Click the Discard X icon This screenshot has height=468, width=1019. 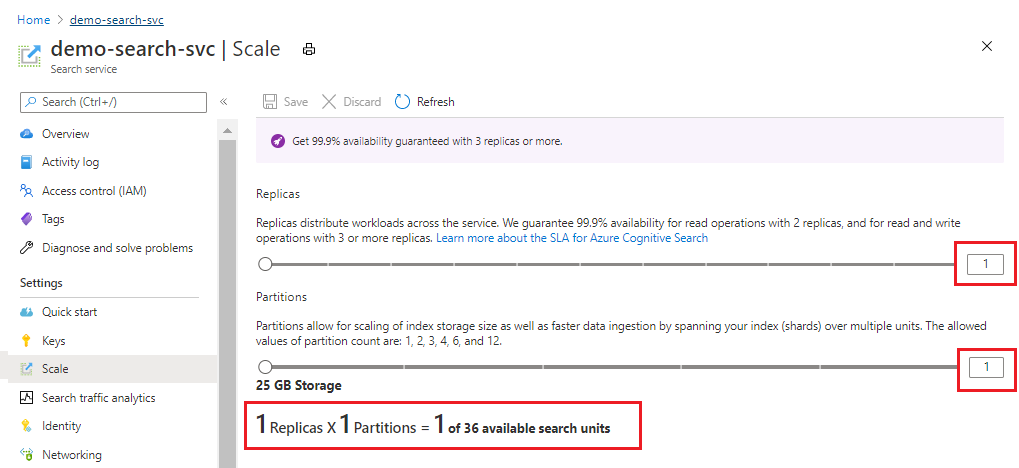pos(329,102)
